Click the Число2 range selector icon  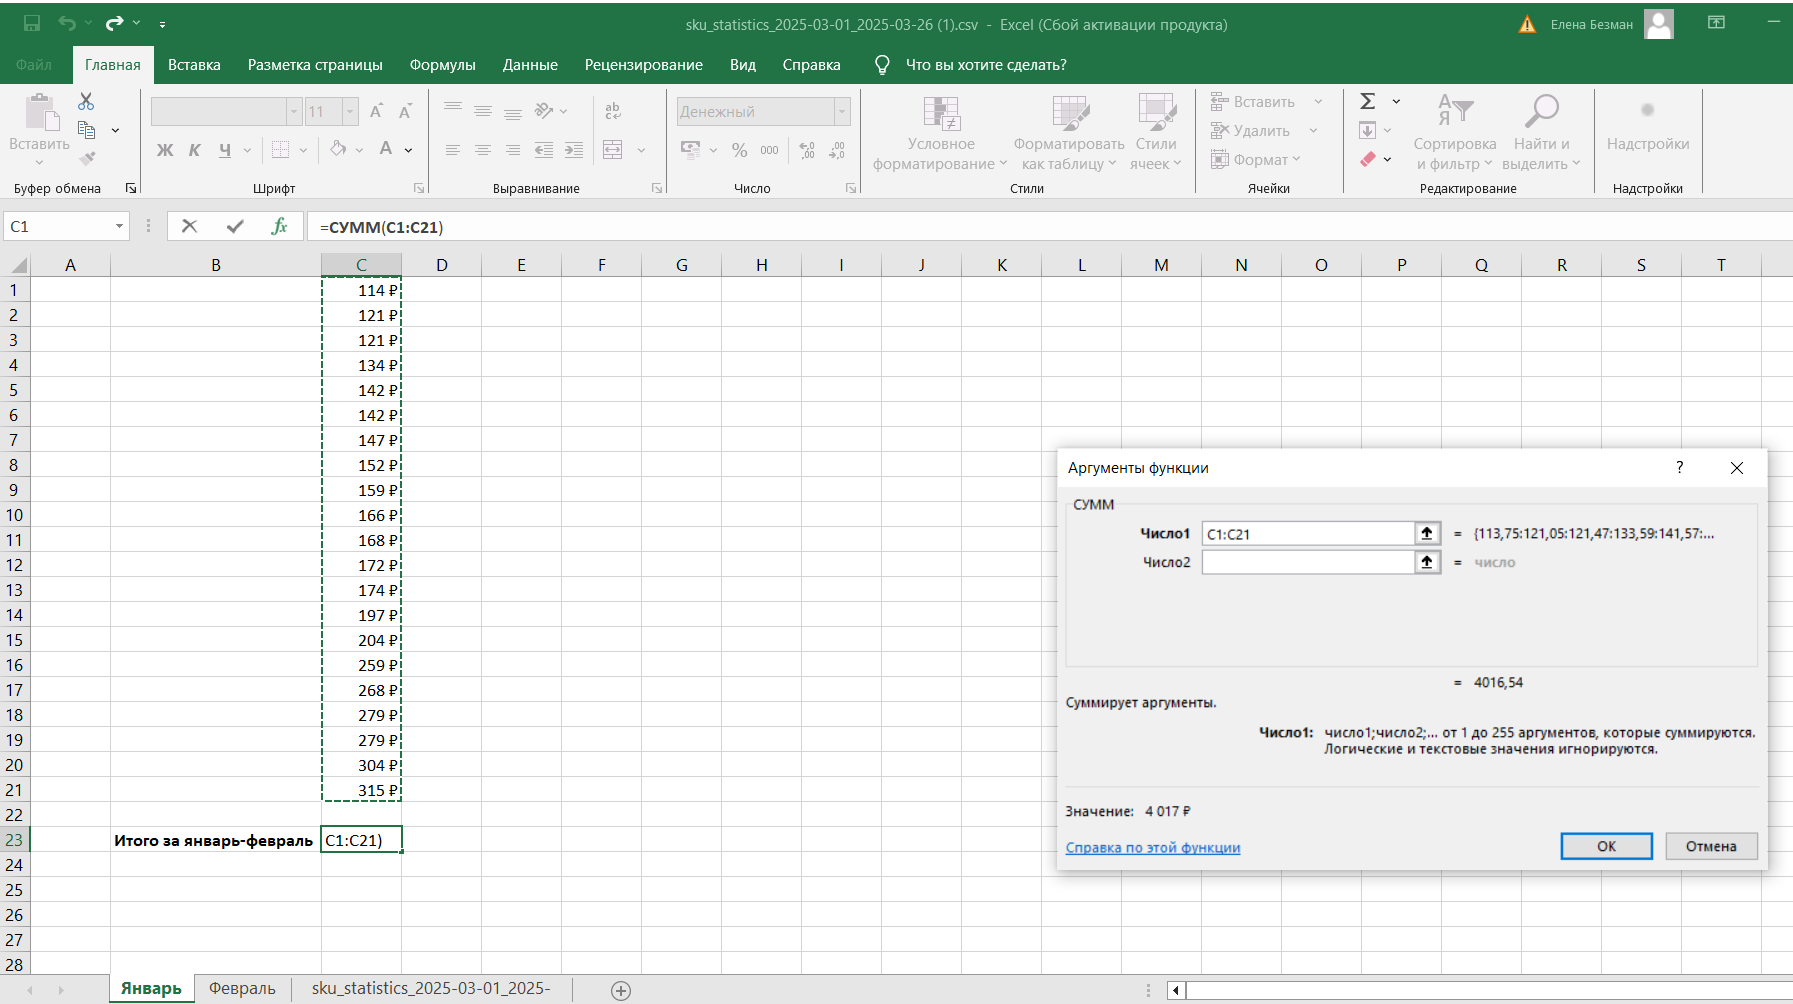[x=1427, y=562]
